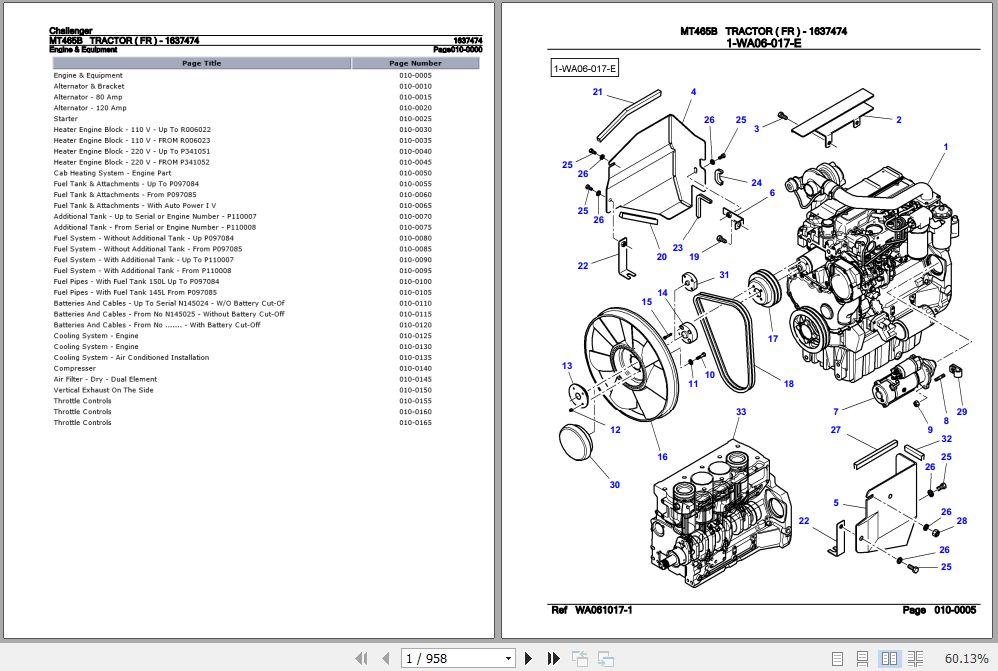Screen dimensions: 998x671
Task: Click the 60.13% zoom level
Action: pos(966,658)
